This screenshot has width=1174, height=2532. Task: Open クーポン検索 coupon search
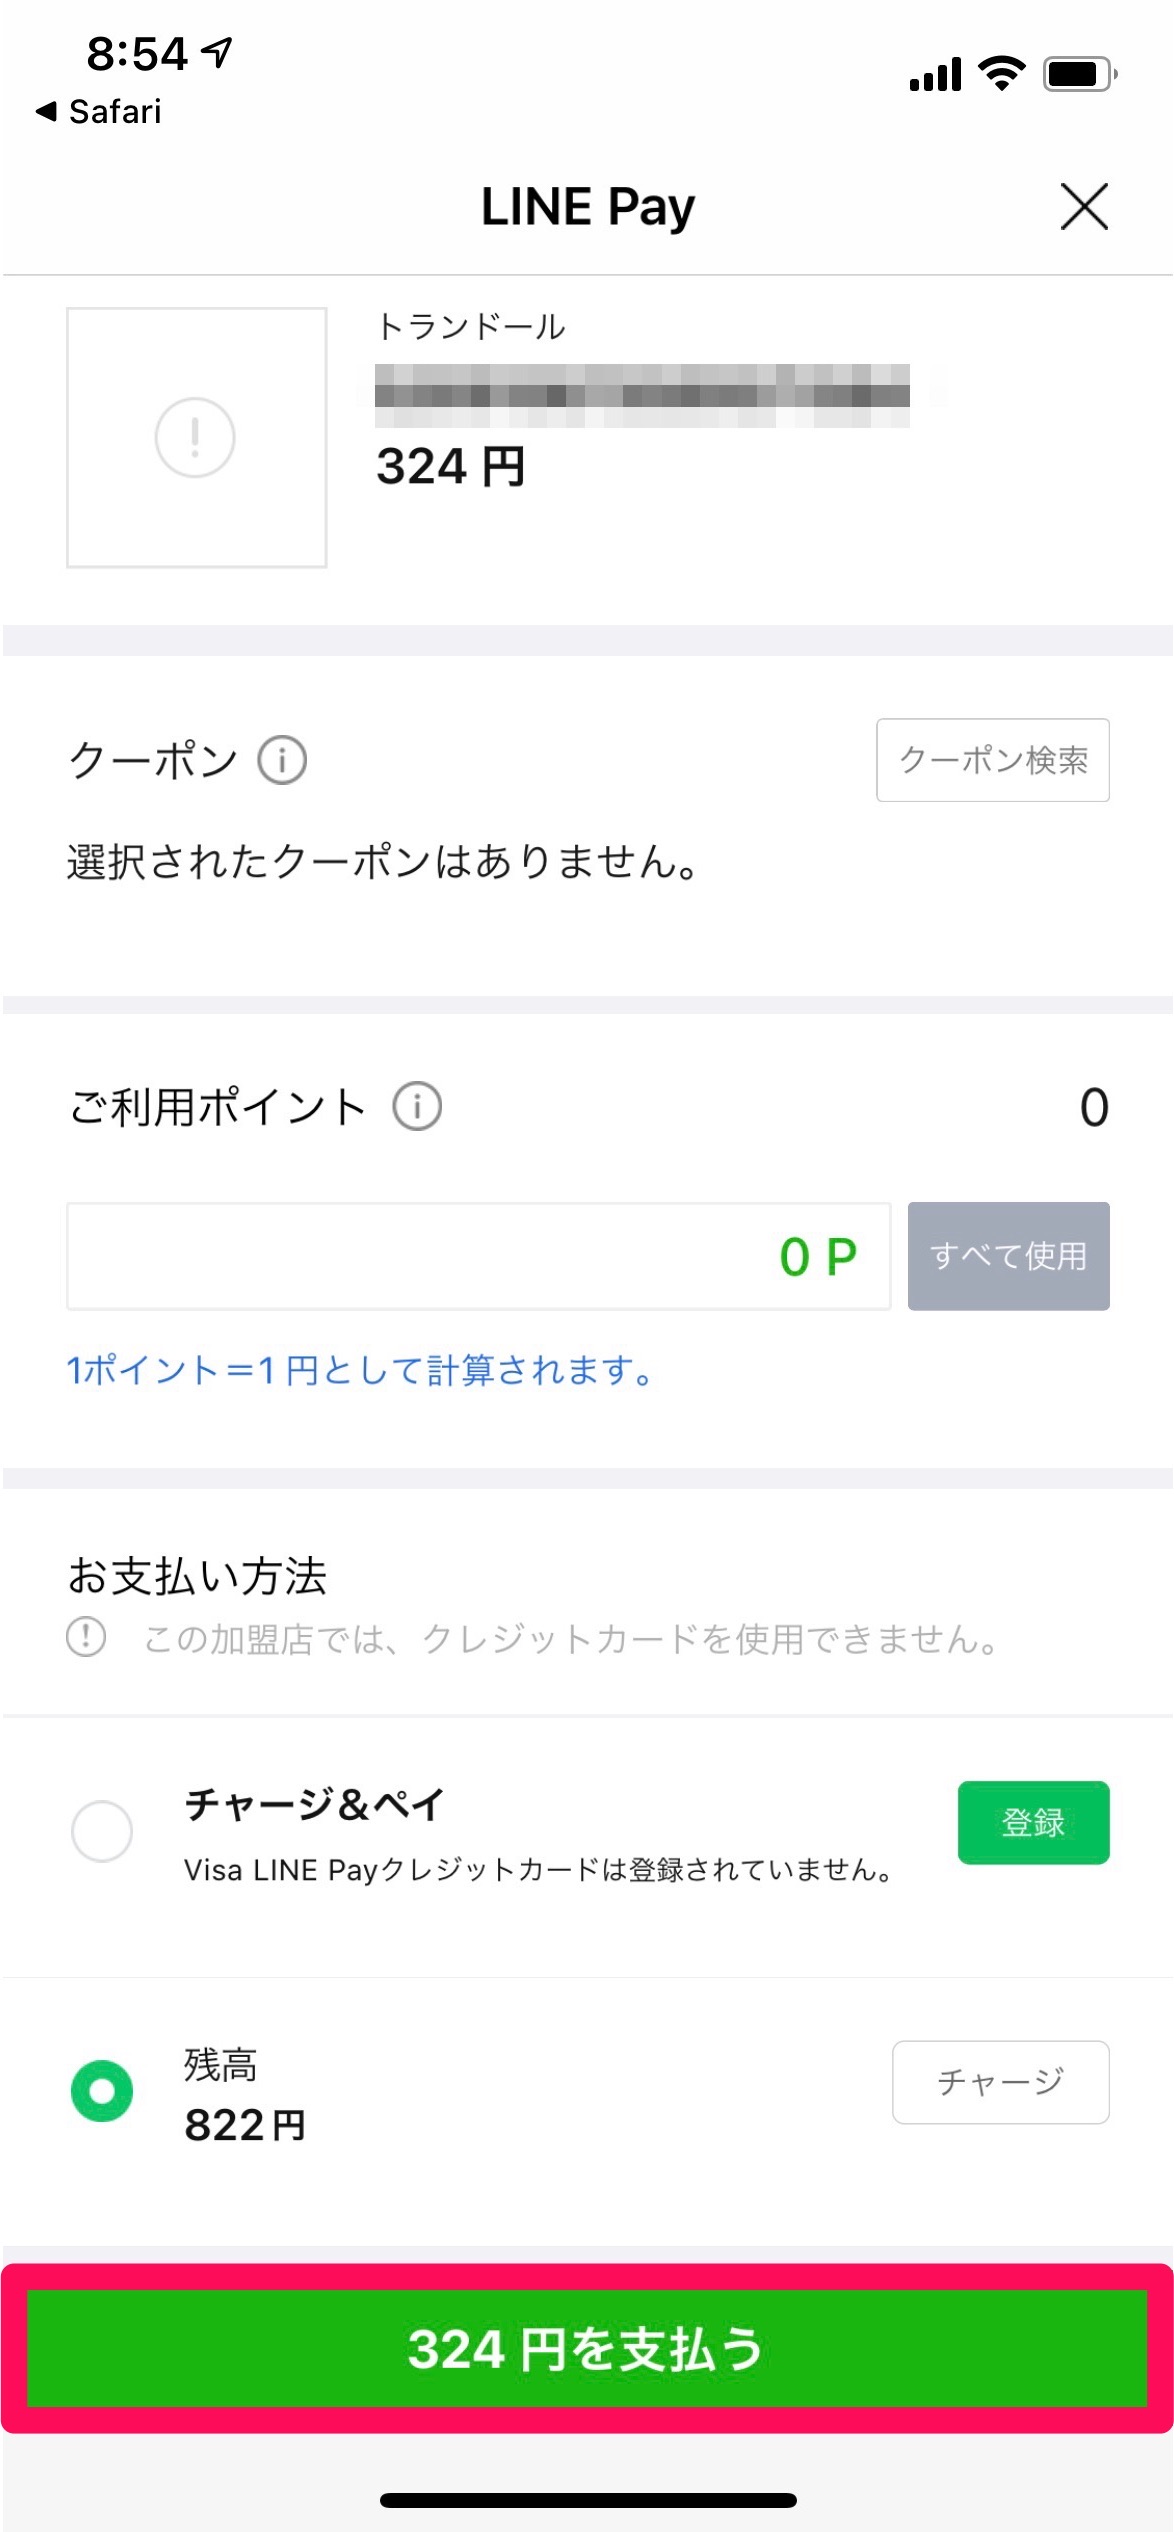(x=992, y=760)
